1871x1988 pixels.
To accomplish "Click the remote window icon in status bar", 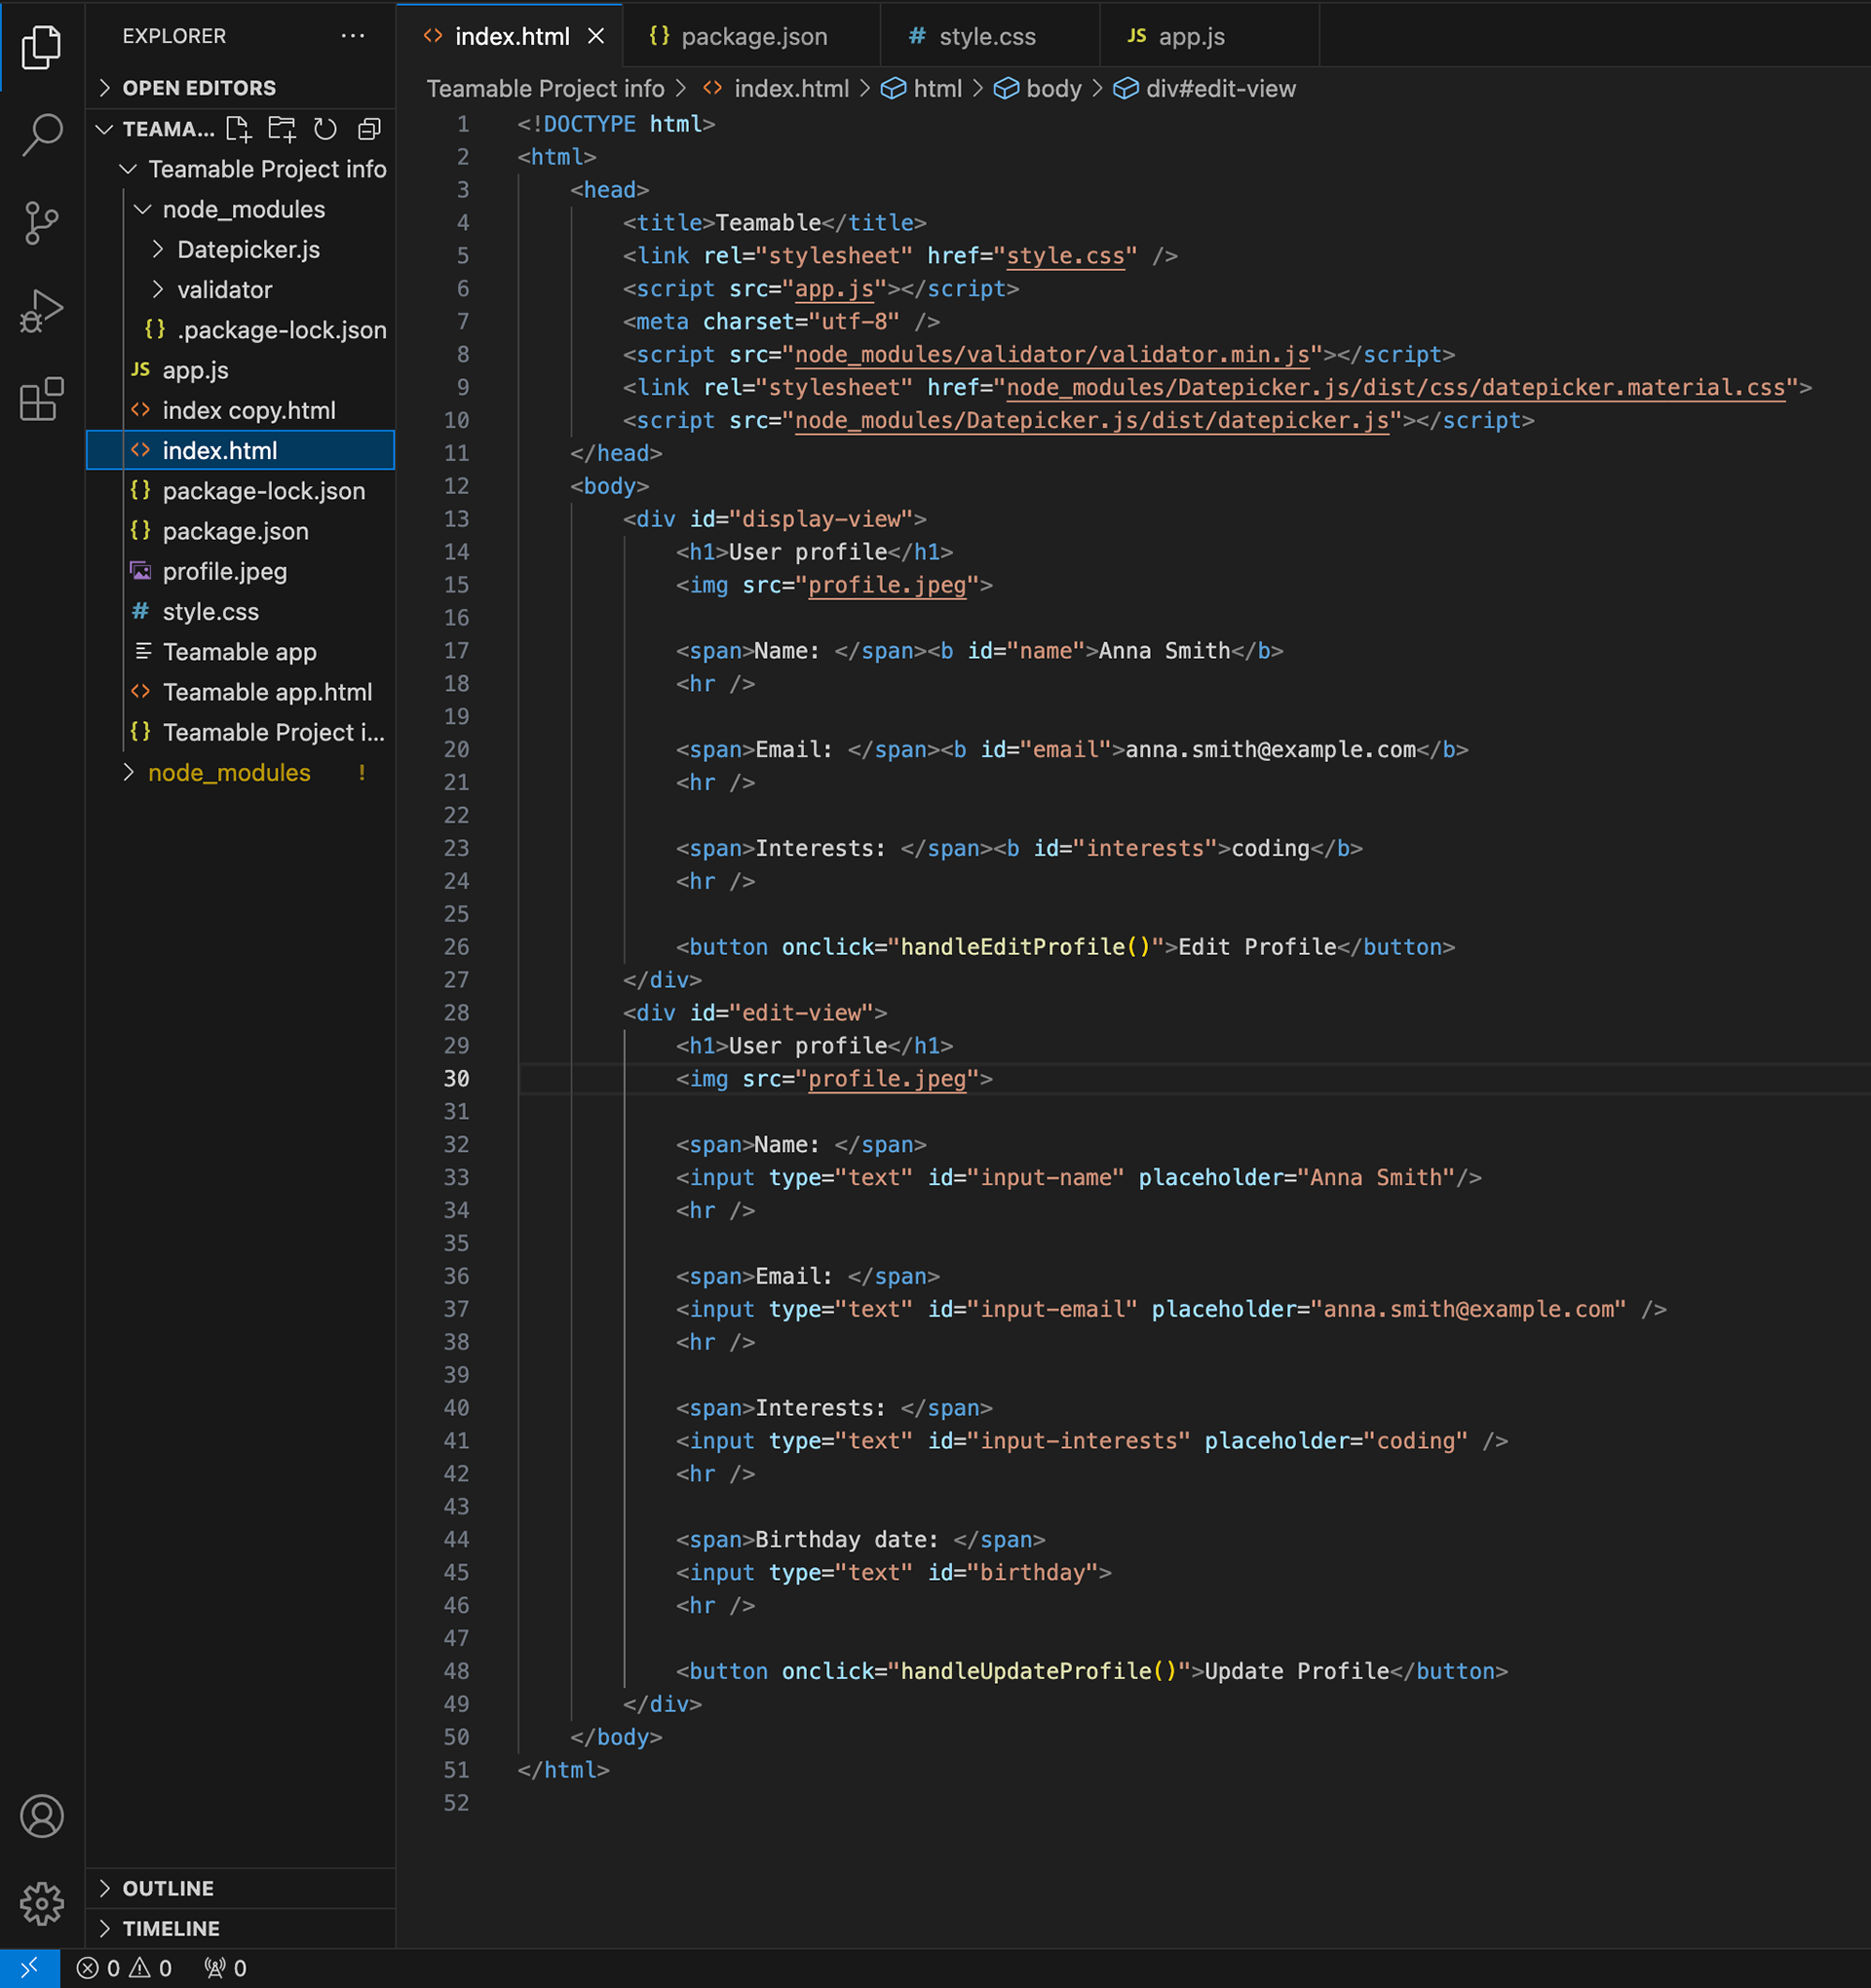I will (29, 1968).
